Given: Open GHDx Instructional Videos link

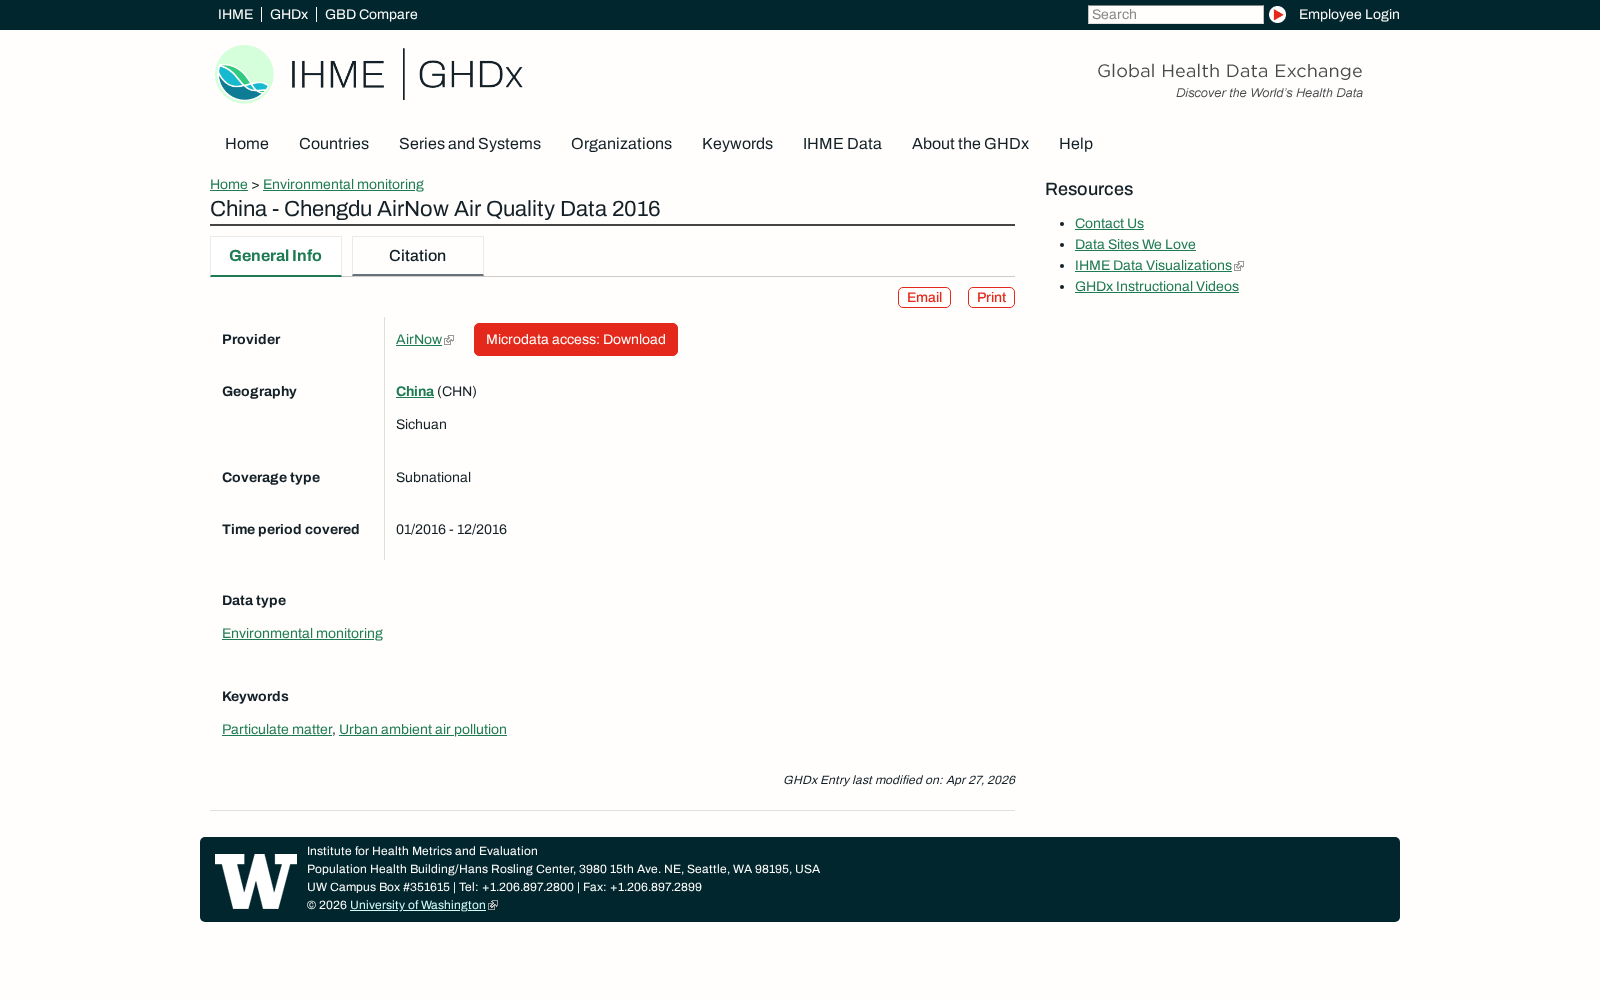Looking at the screenshot, I should point(1157,287).
